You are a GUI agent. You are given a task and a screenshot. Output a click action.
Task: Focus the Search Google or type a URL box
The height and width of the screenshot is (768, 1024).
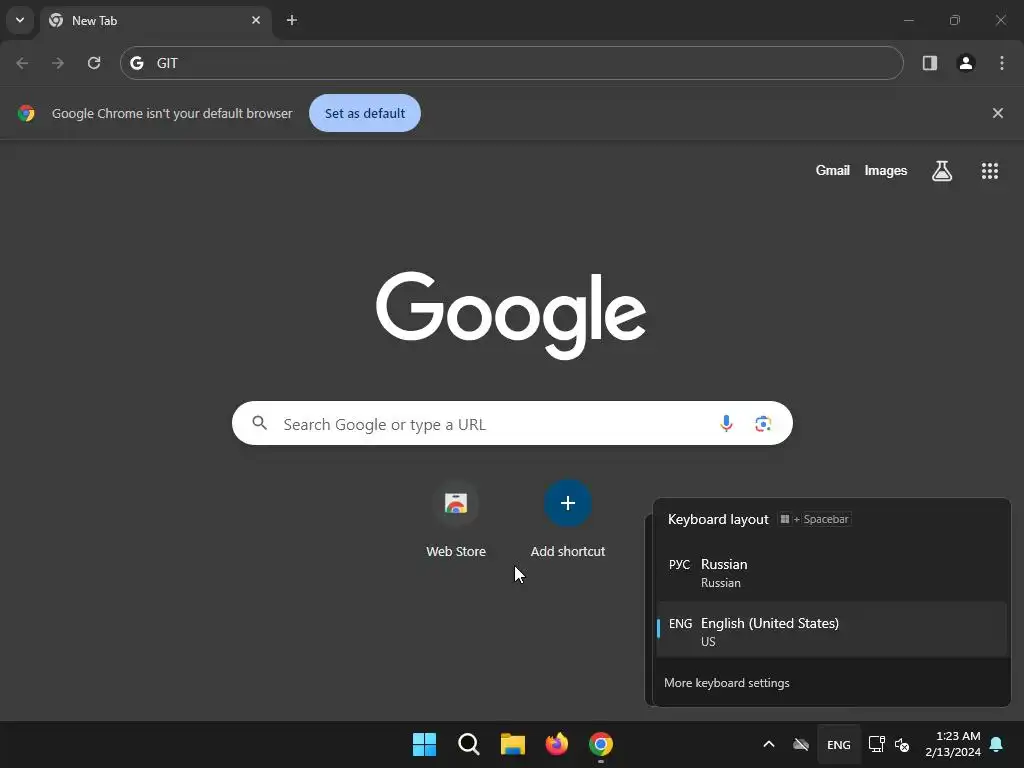point(512,423)
